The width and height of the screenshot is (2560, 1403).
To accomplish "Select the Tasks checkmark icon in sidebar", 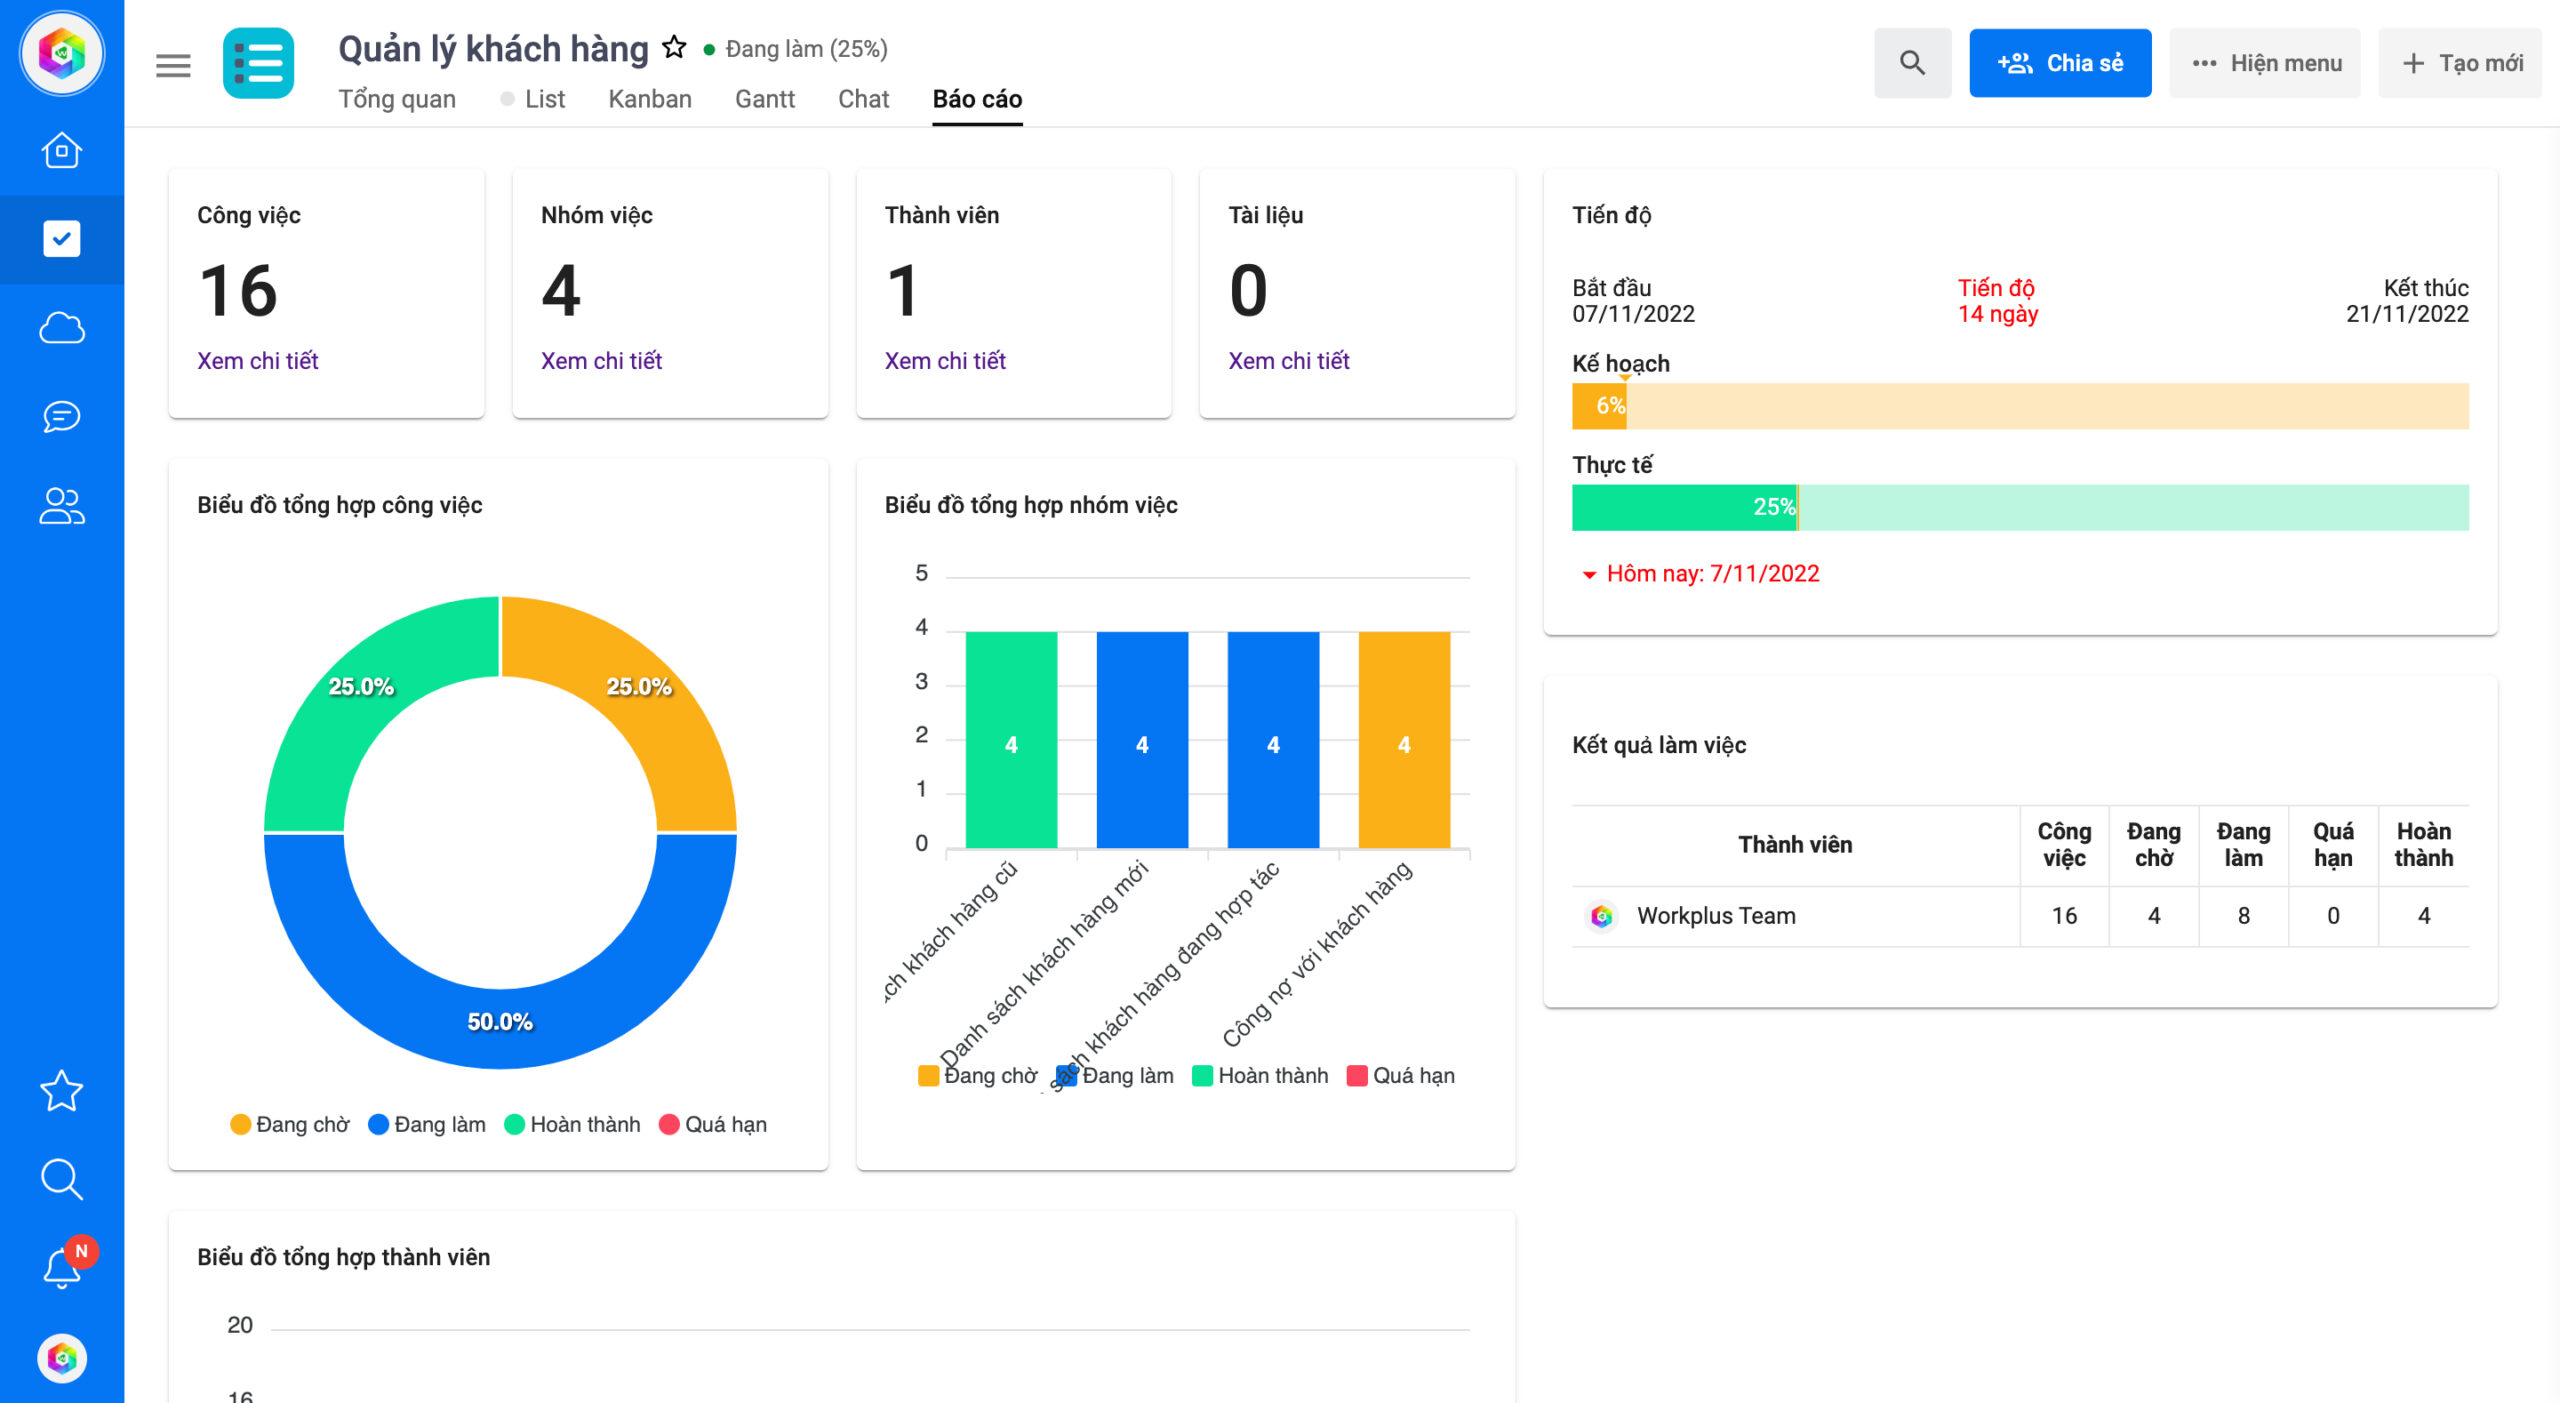I will [62, 239].
